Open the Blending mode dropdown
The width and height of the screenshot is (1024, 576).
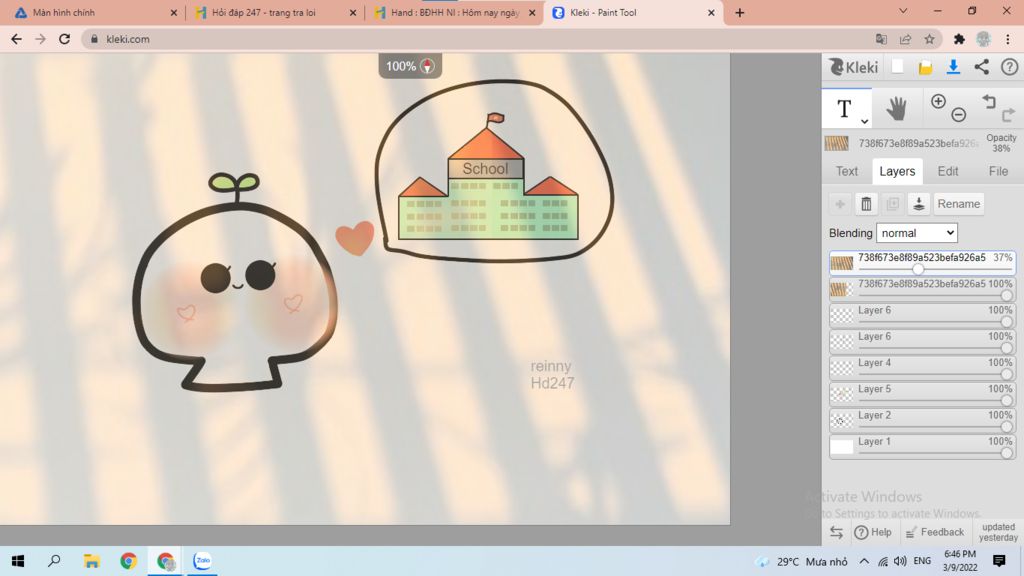pos(917,233)
